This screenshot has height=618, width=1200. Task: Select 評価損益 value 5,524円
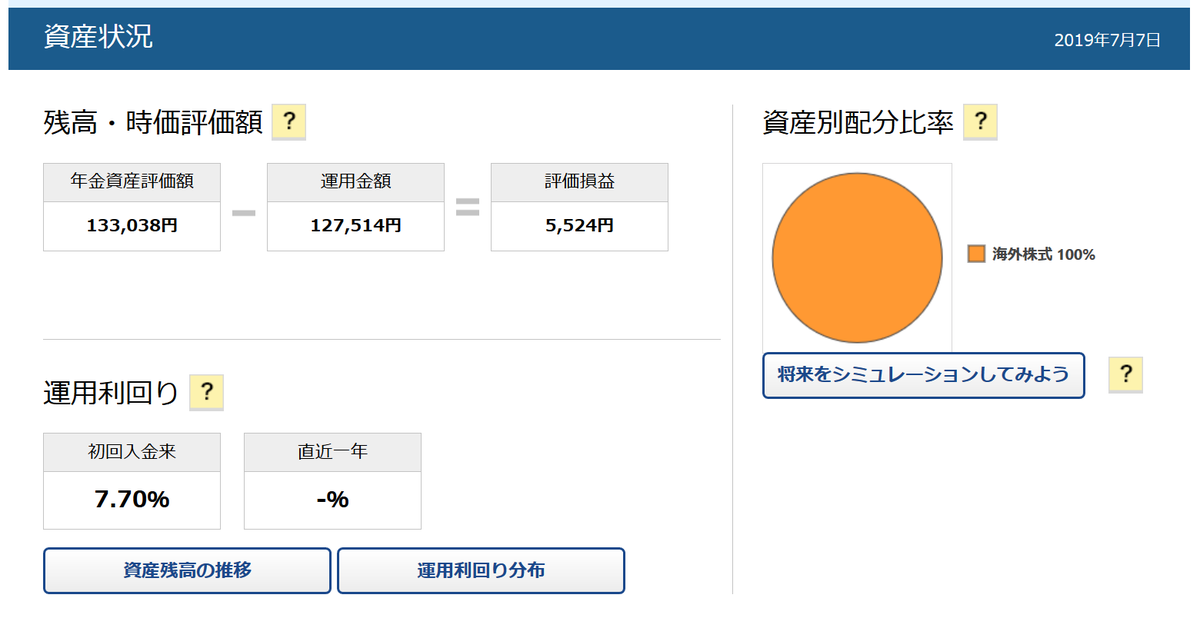(580, 226)
